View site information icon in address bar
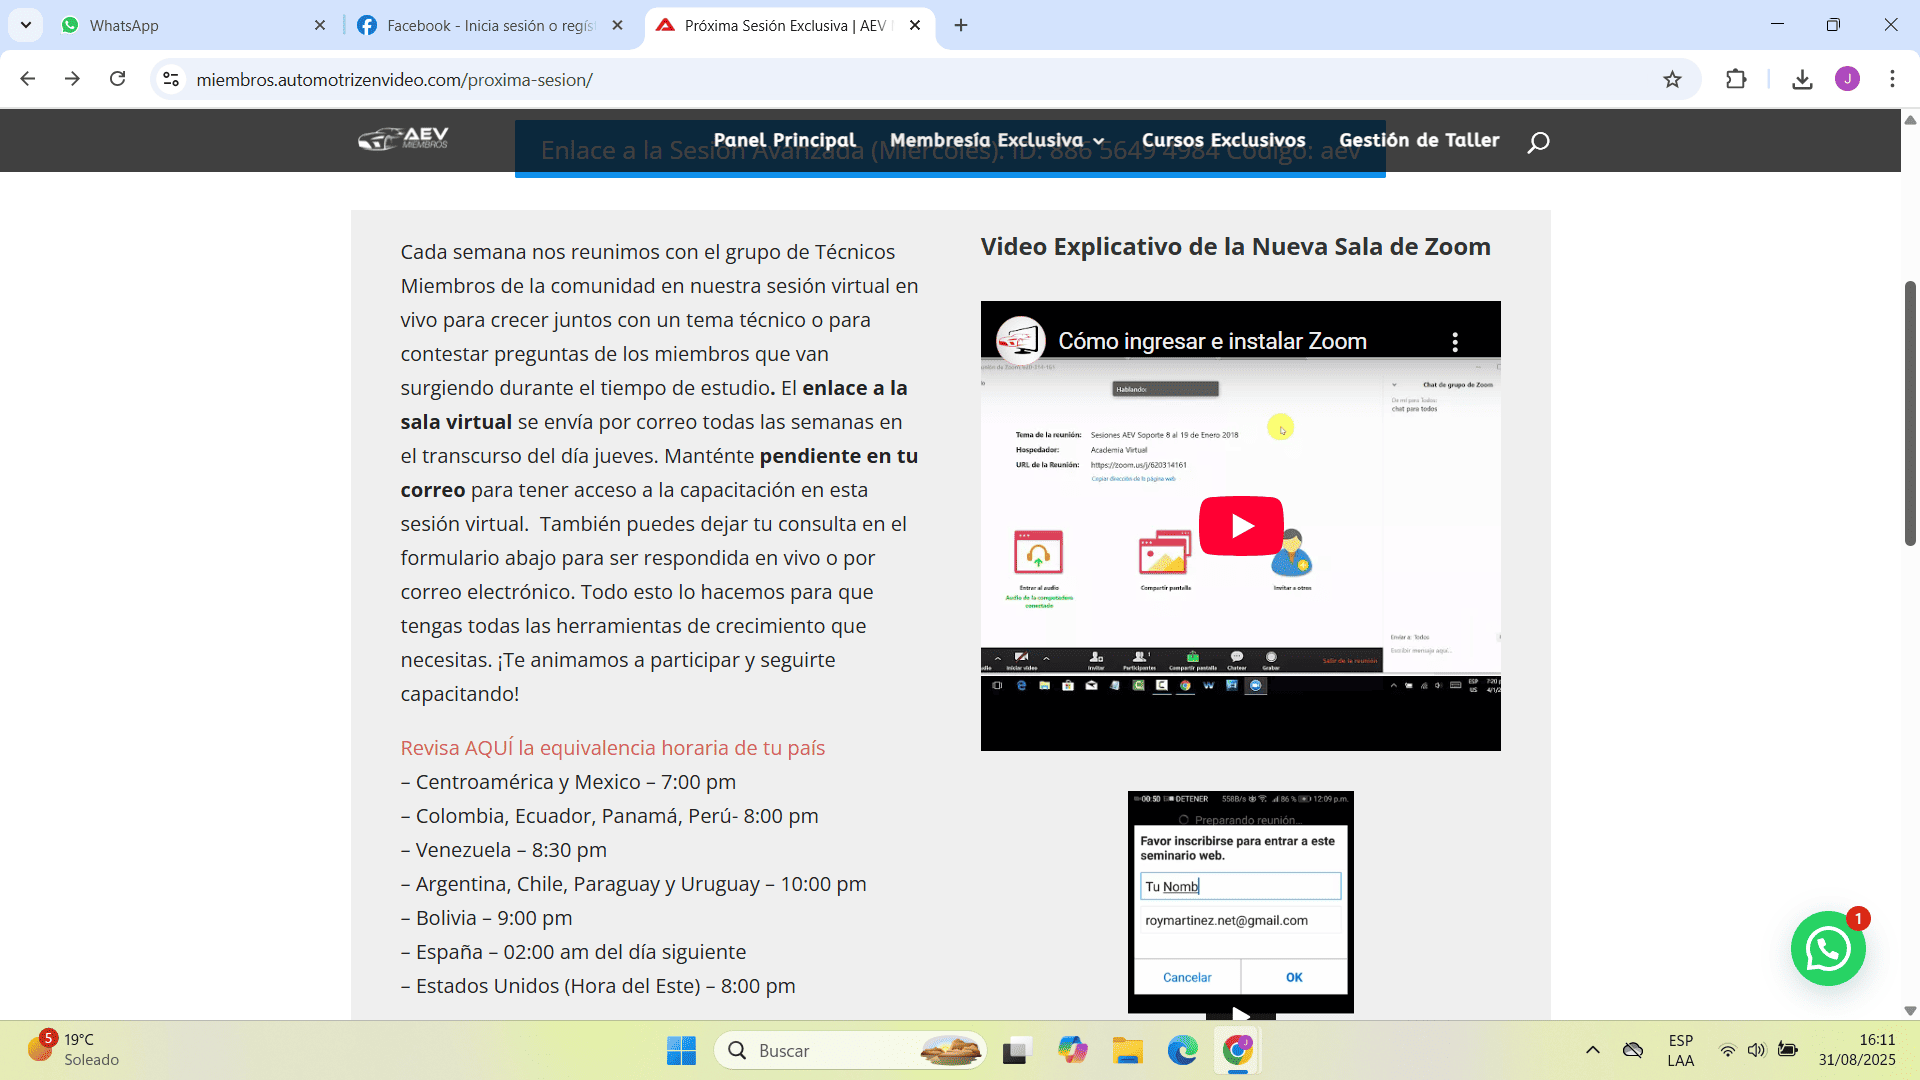Image resolution: width=1920 pixels, height=1080 pixels. pyautogui.click(x=171, y=79)
